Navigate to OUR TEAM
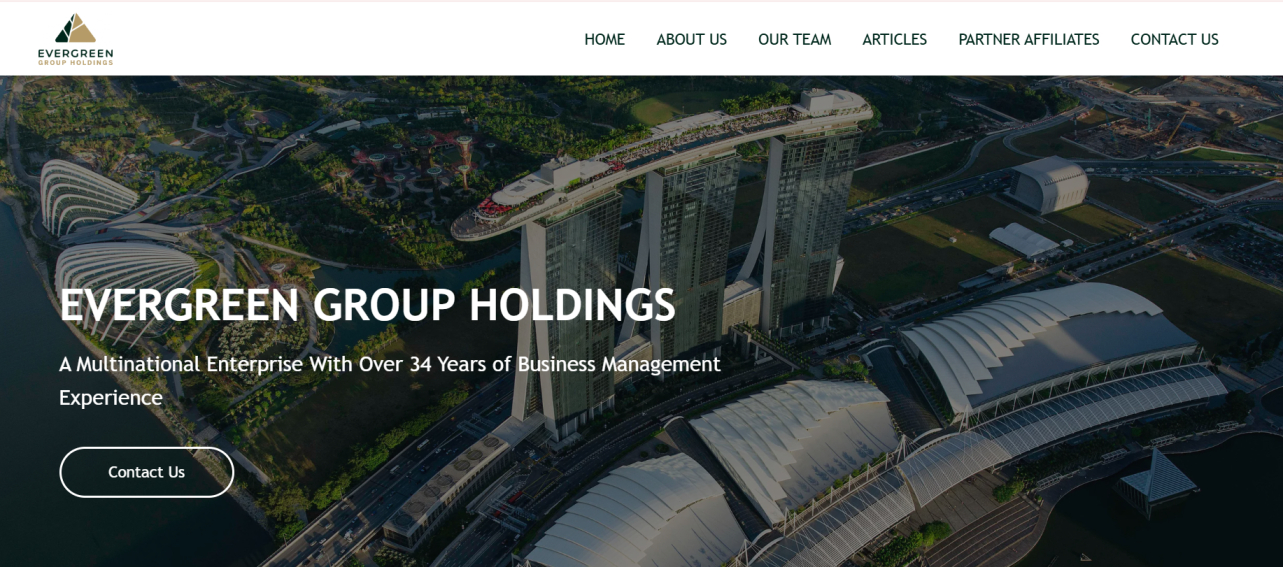Screen dimensions: 1283x567 tap(794, 40)
